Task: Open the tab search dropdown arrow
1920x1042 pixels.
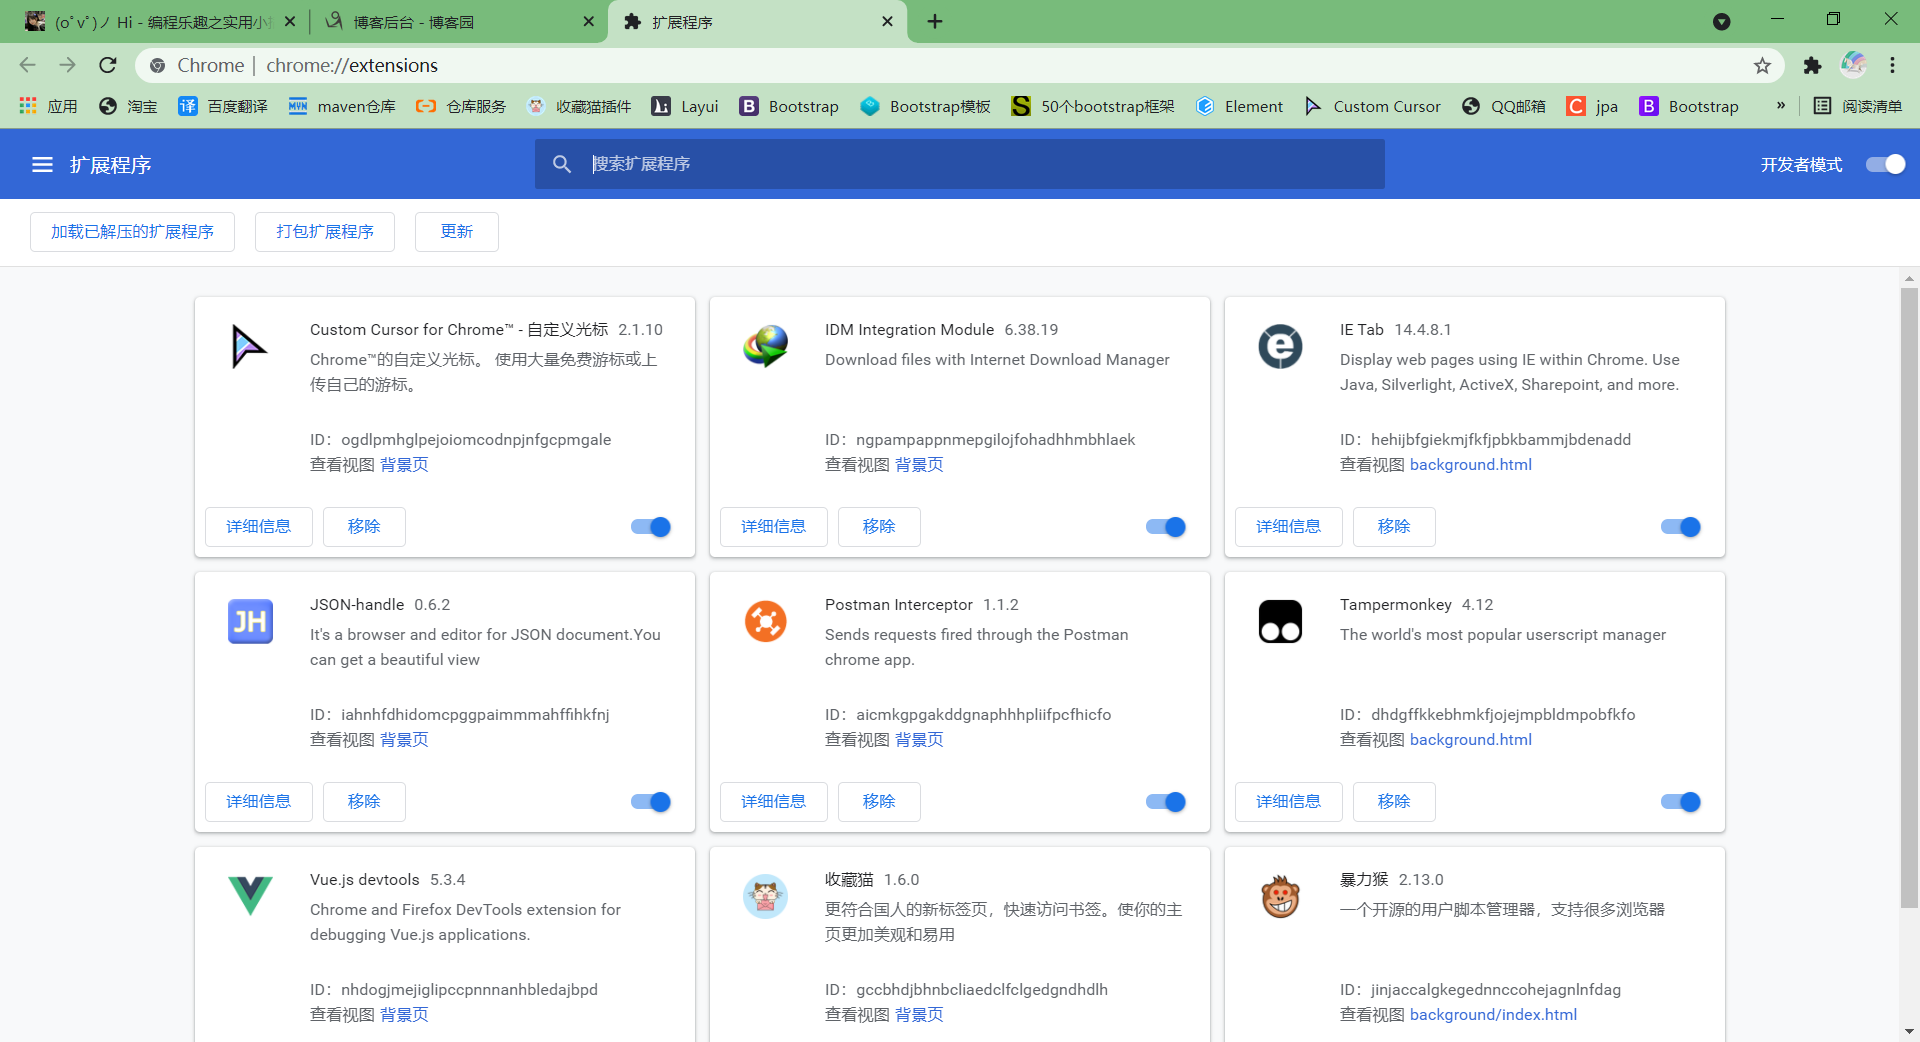Action: coord(1721,21)
